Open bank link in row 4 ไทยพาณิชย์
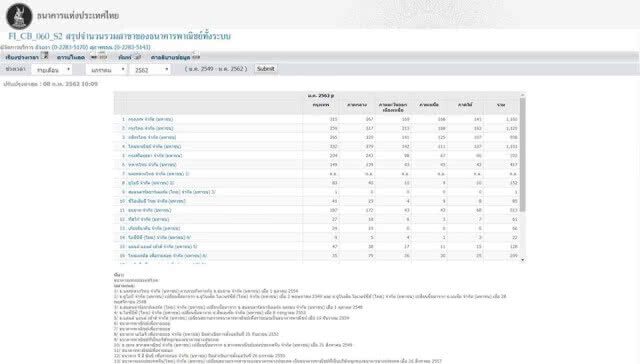 (154, 146)
